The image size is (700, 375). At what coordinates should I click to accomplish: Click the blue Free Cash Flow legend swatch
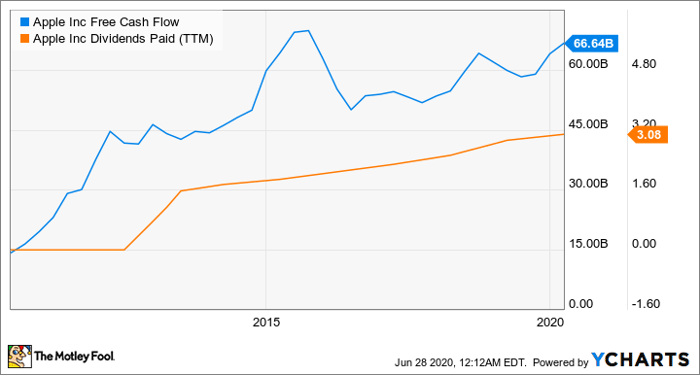(24, 21)
